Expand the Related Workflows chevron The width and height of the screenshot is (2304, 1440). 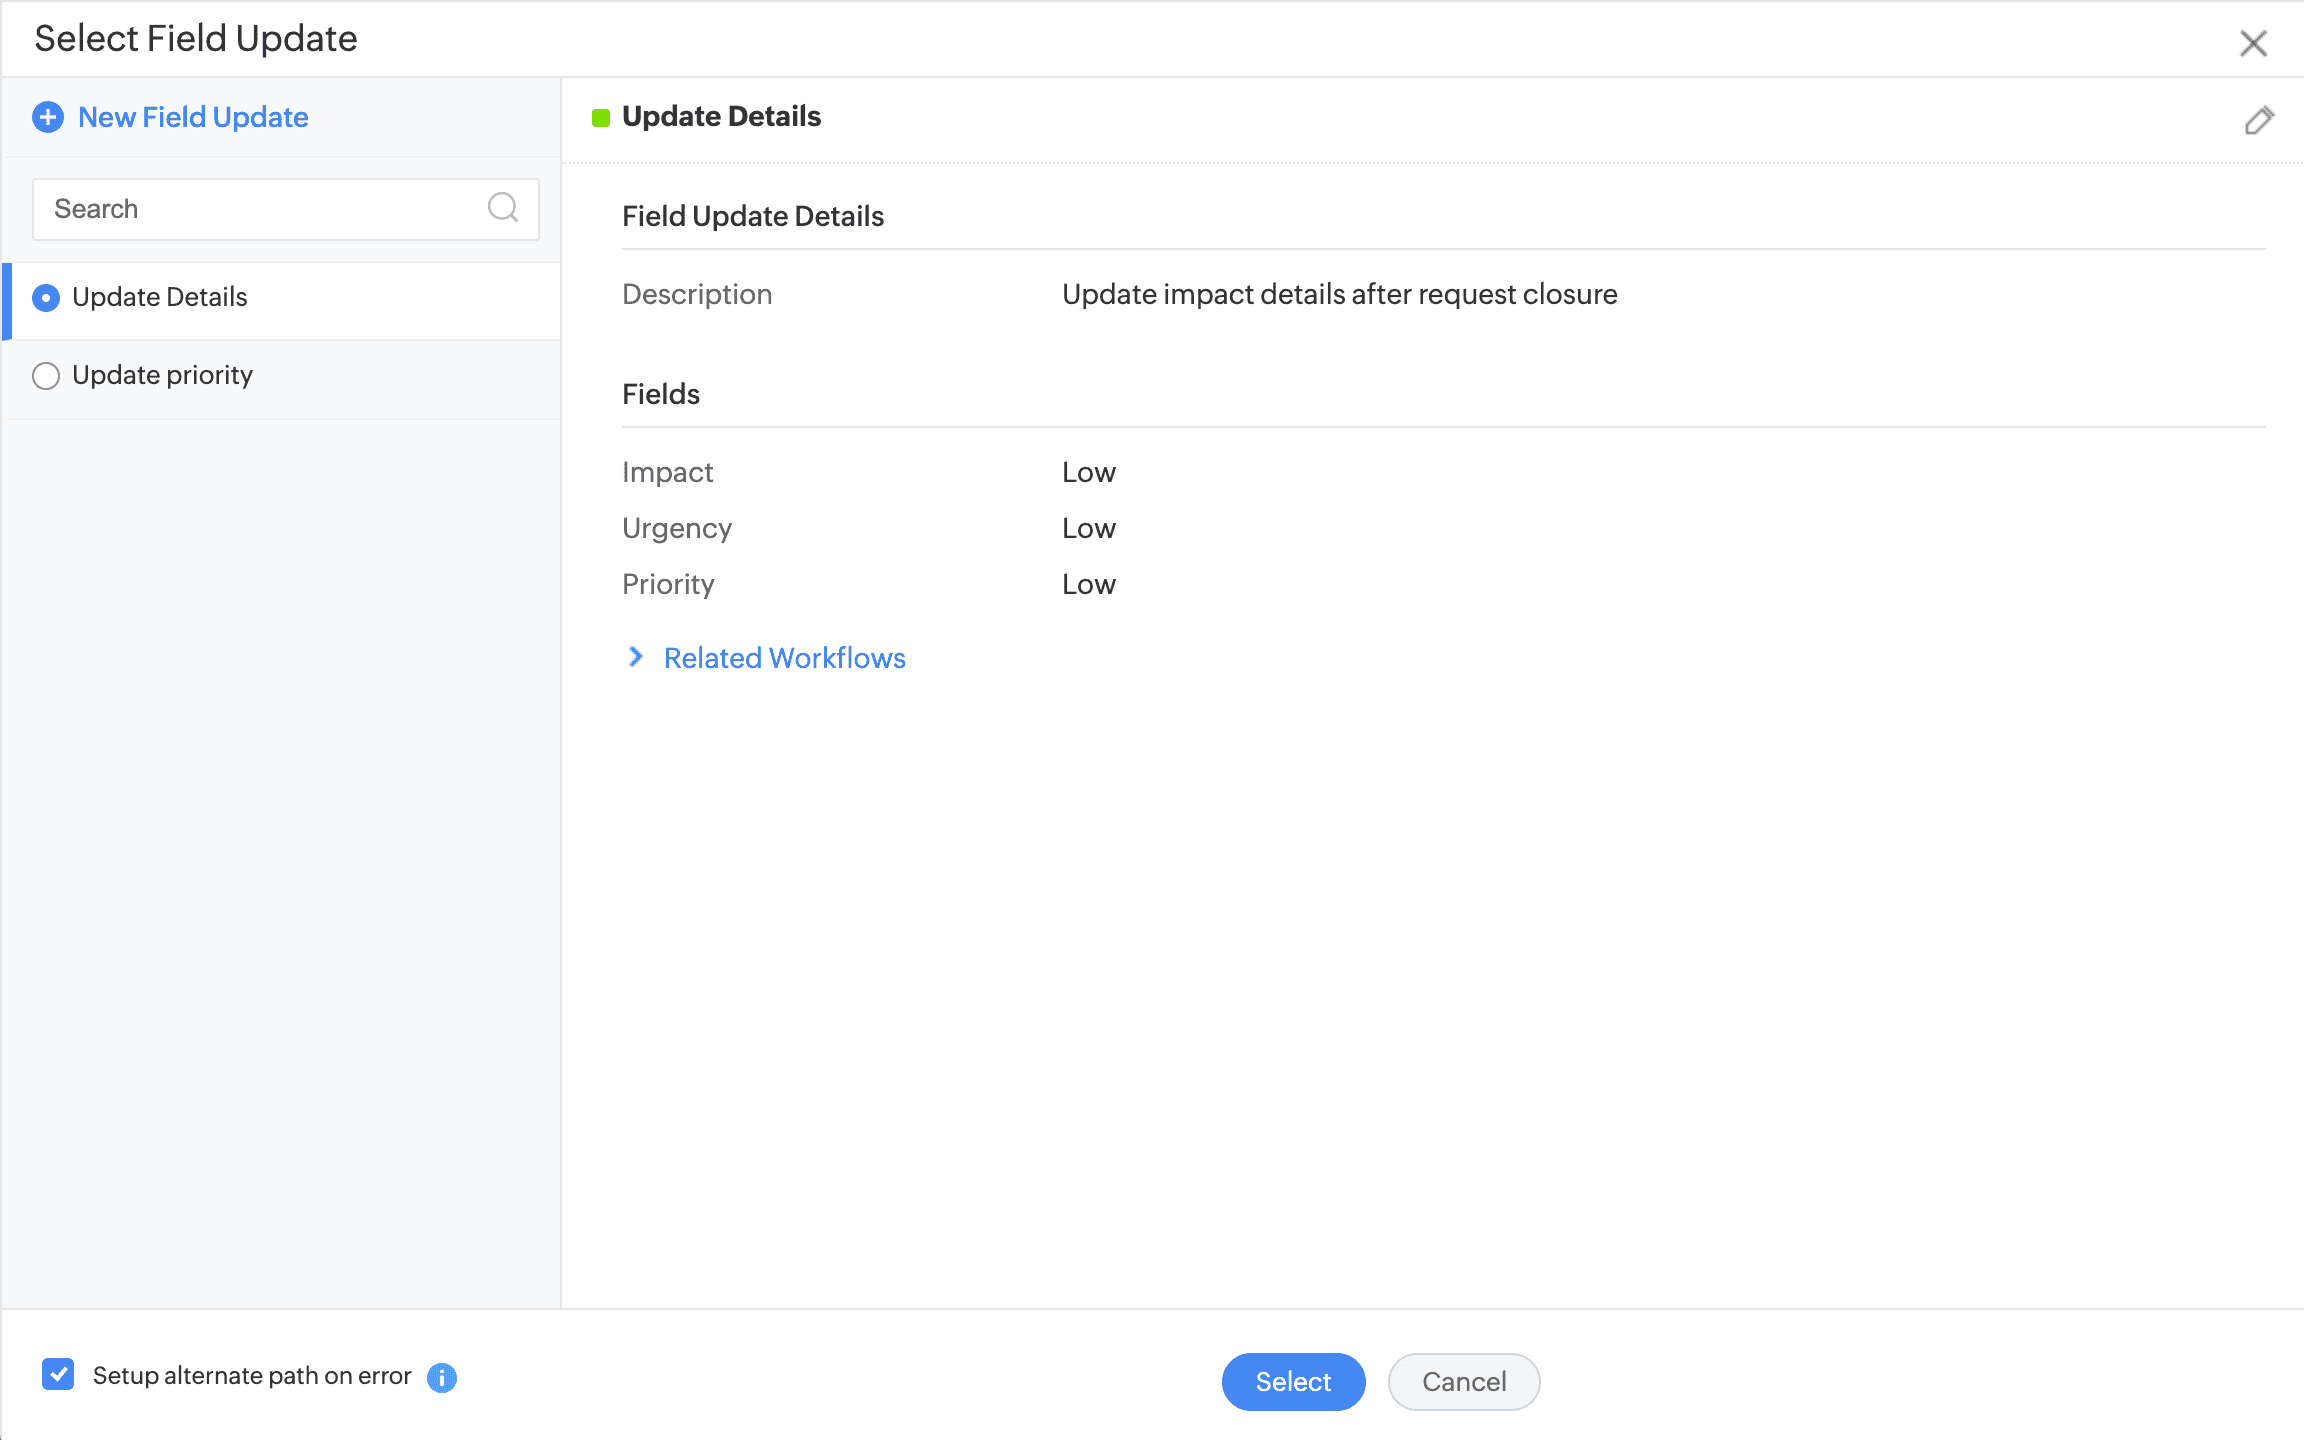(x=636, y=657)
